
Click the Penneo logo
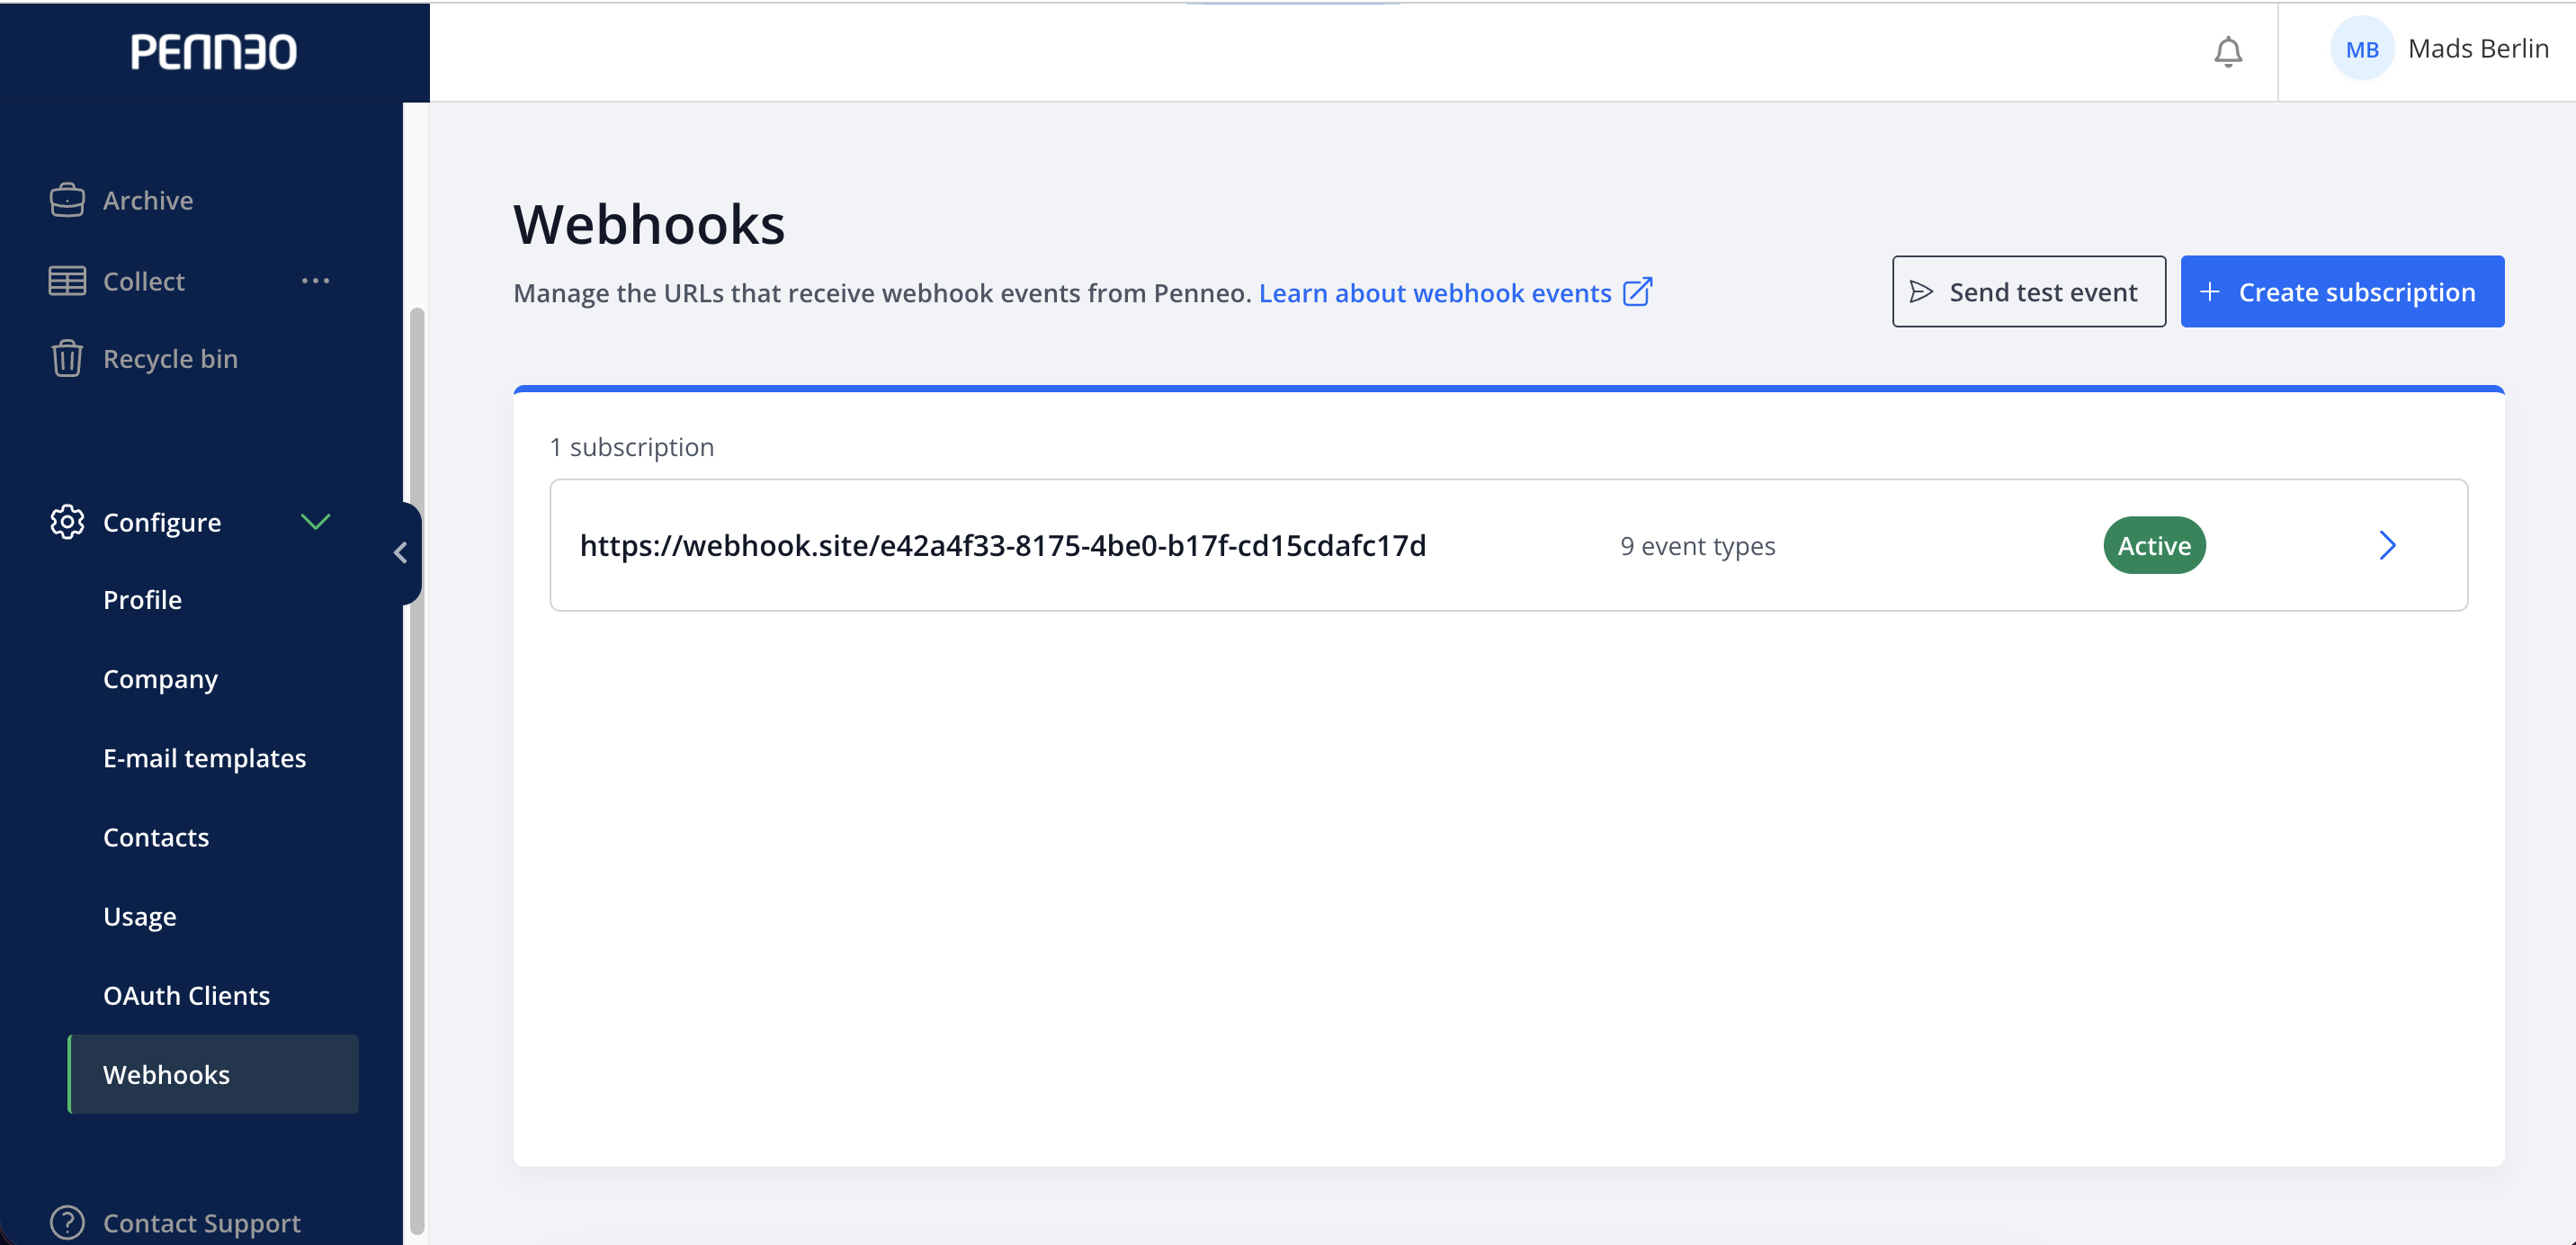(x=214, y=52)
